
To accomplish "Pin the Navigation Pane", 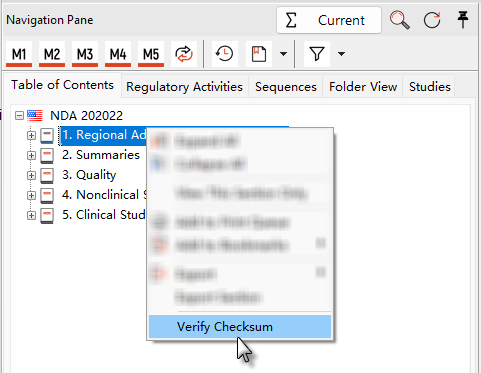I will [x=463, y=20].
